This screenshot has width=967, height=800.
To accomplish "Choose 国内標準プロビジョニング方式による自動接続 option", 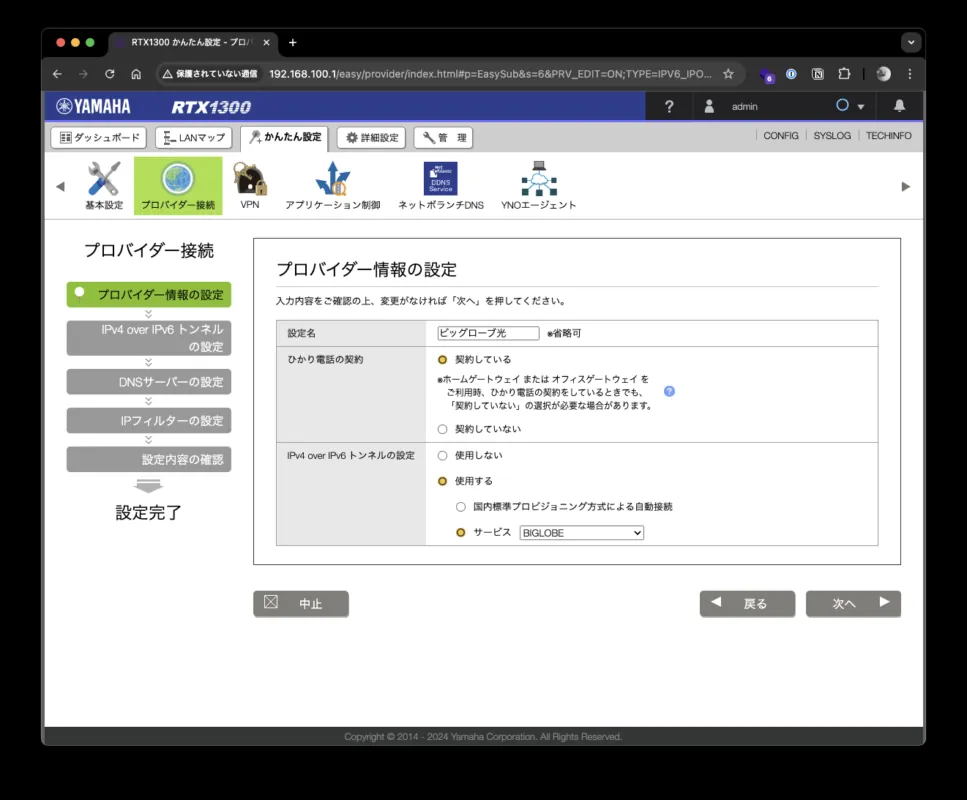I will tap(461, 507).
